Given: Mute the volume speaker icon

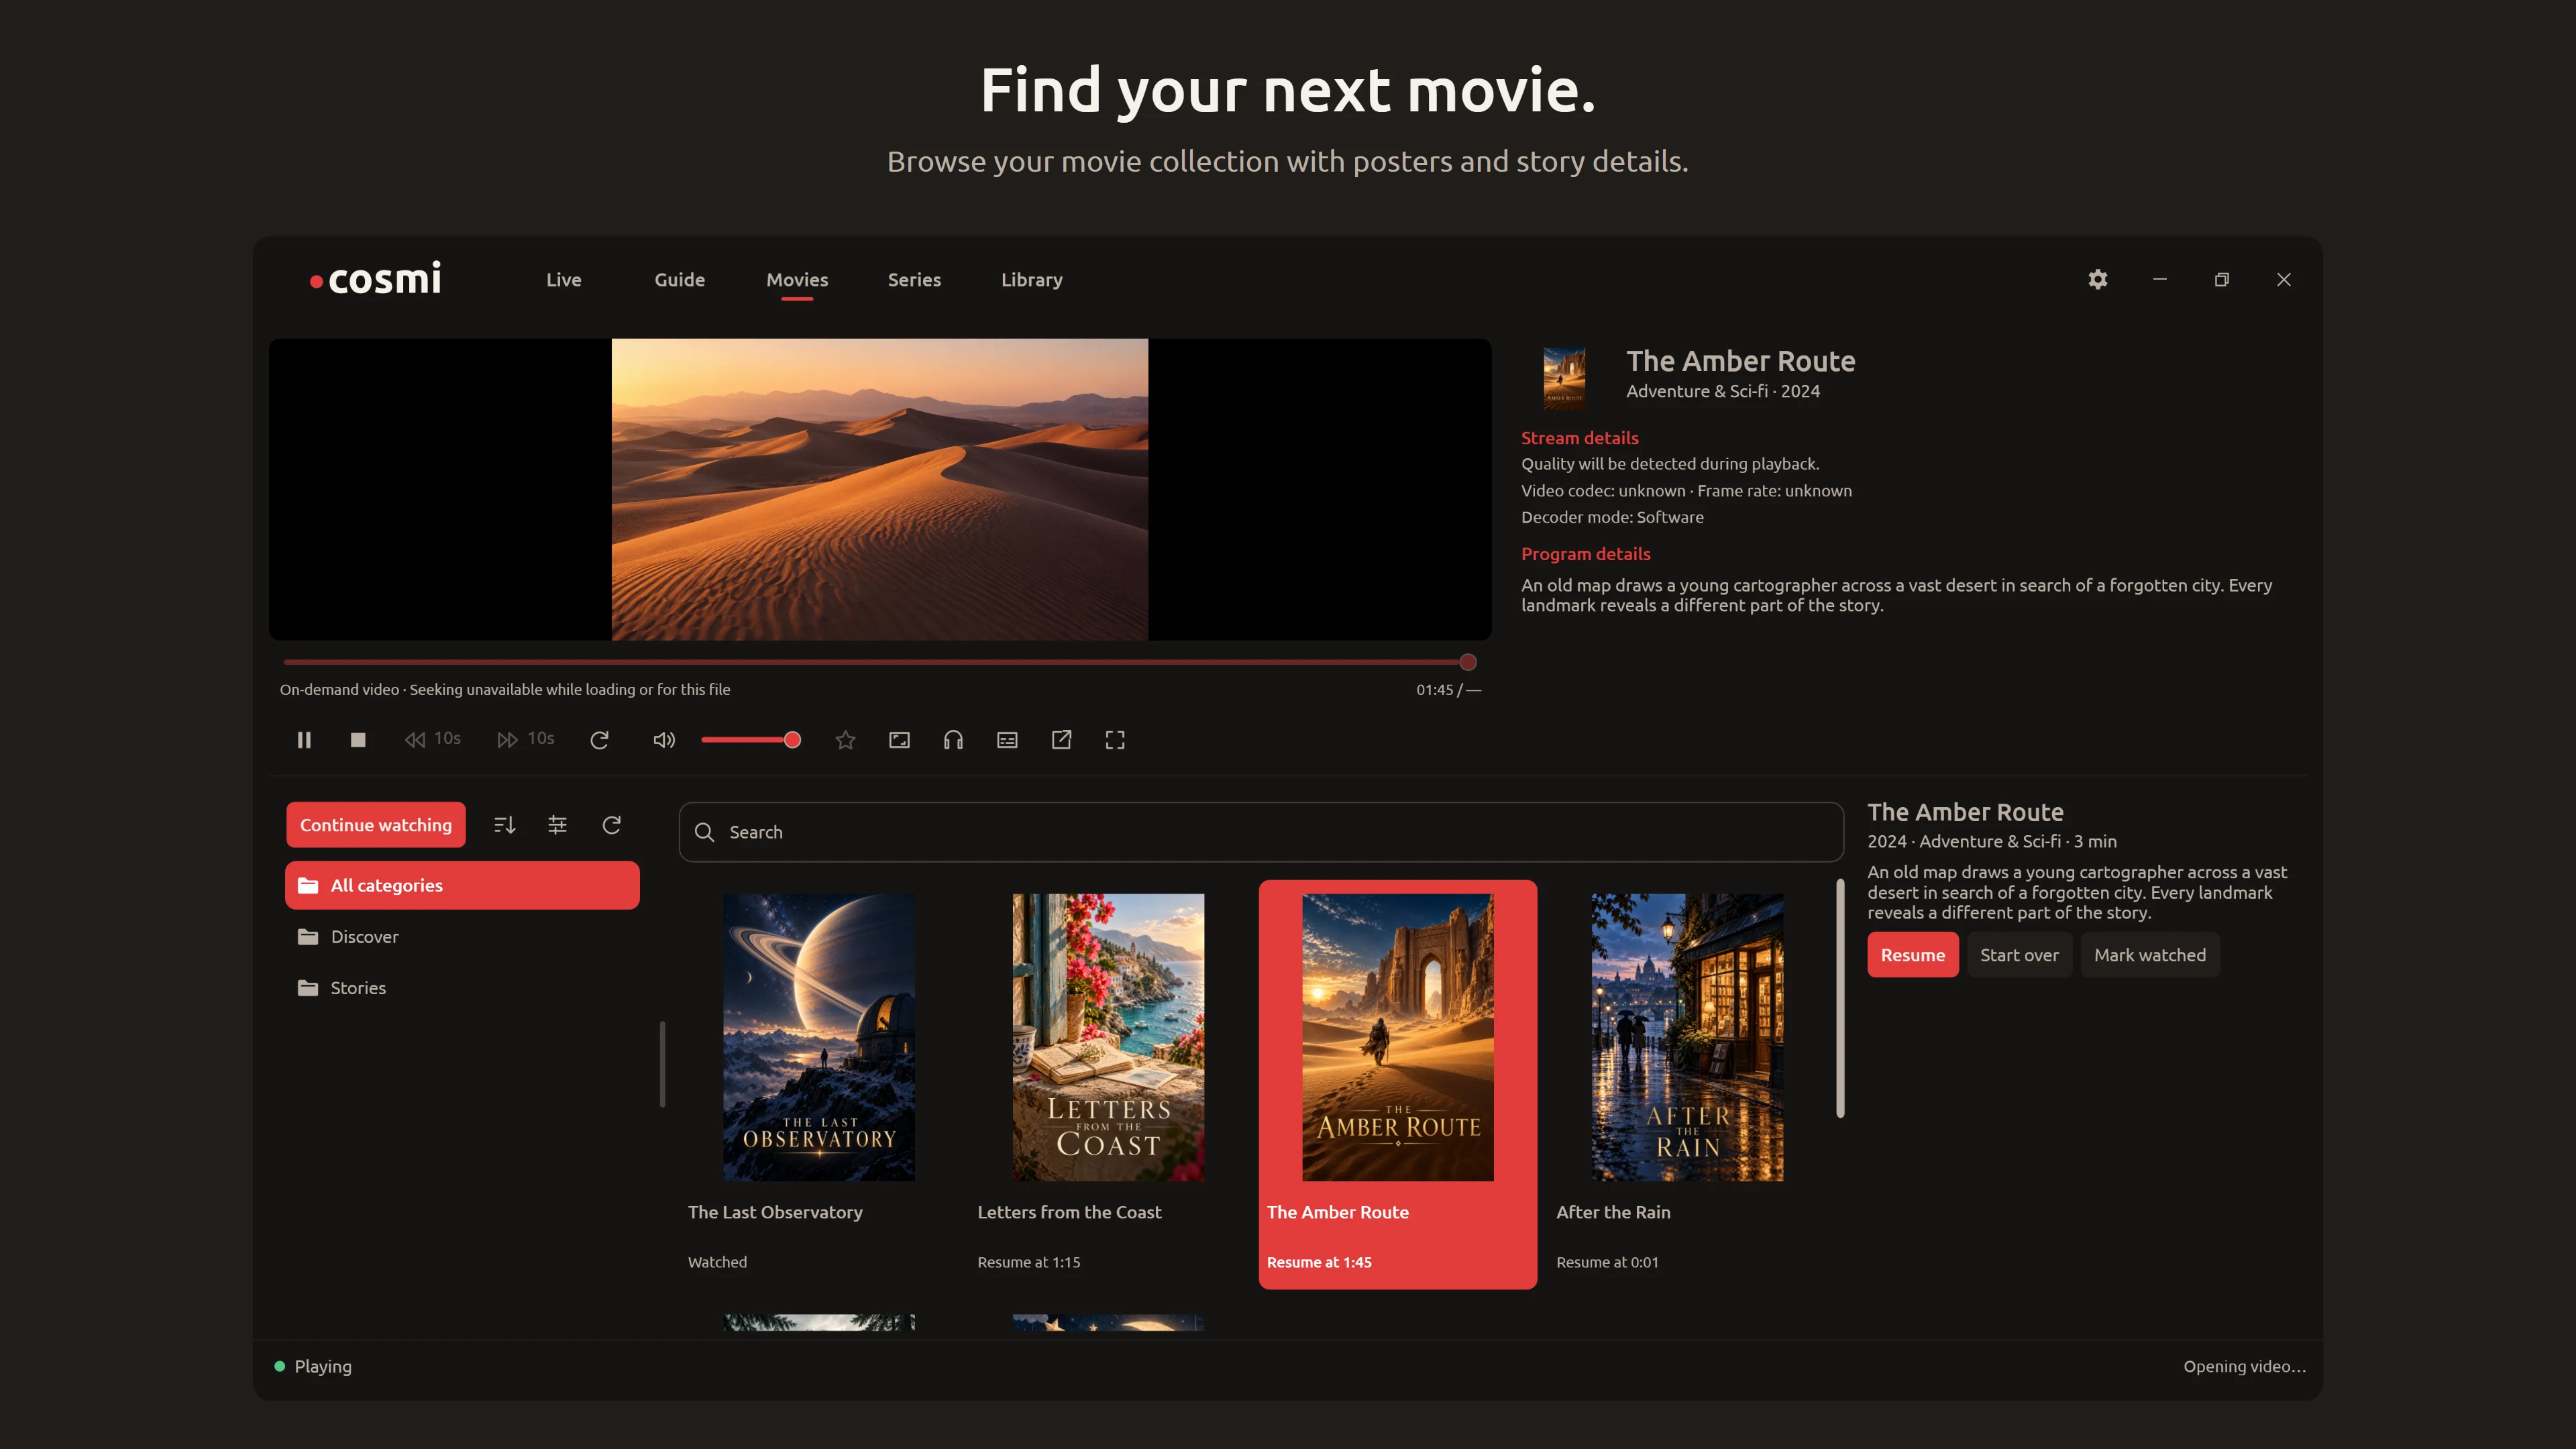Looking at the screenshot, I should pos(664,740).
